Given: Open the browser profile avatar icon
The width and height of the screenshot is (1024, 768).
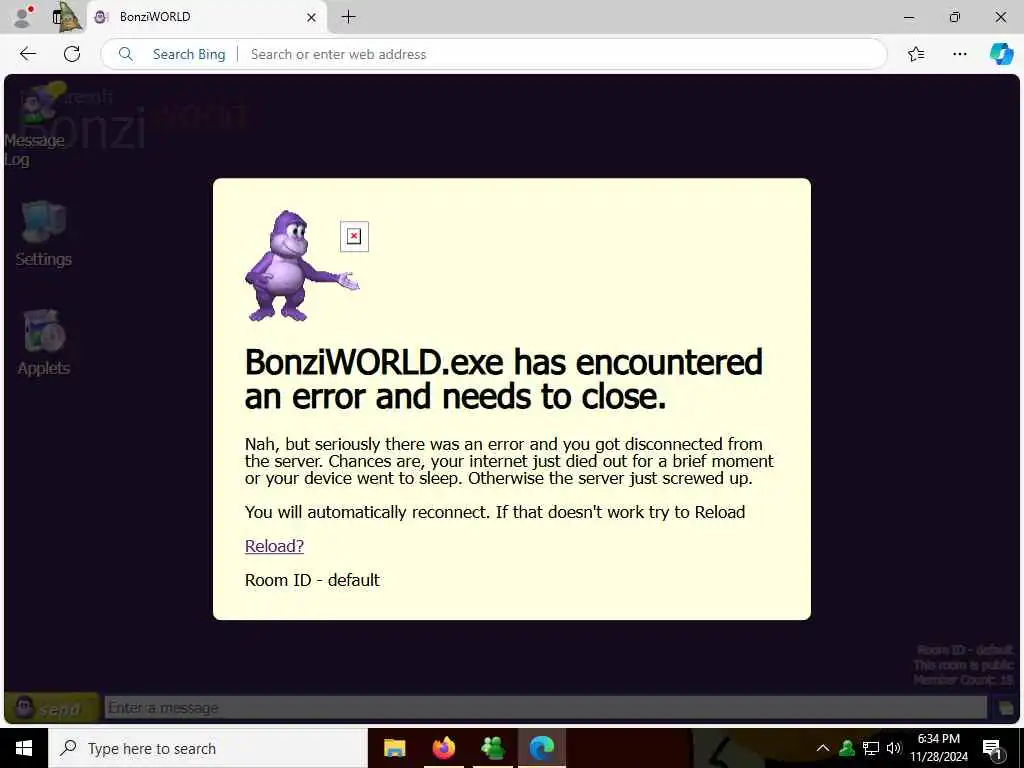Looking at the screenshot, I should point(22,17).
